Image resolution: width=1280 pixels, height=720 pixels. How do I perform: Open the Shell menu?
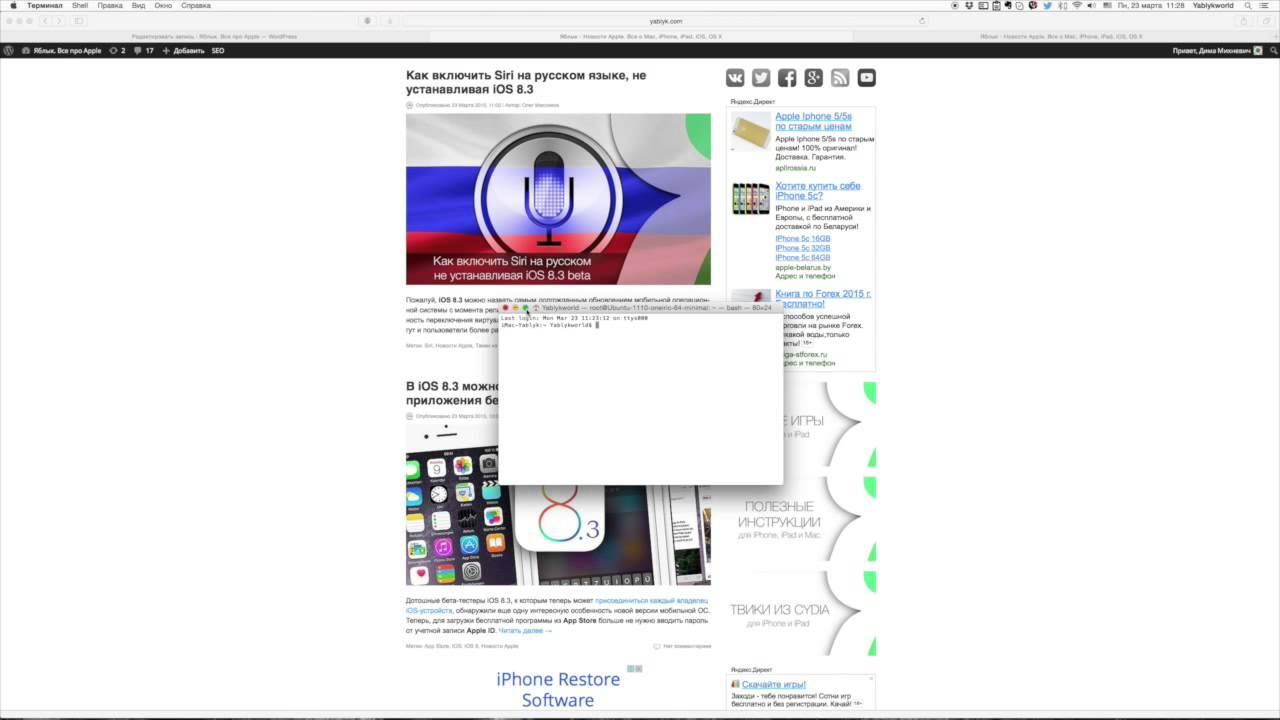tap(80, 6)
